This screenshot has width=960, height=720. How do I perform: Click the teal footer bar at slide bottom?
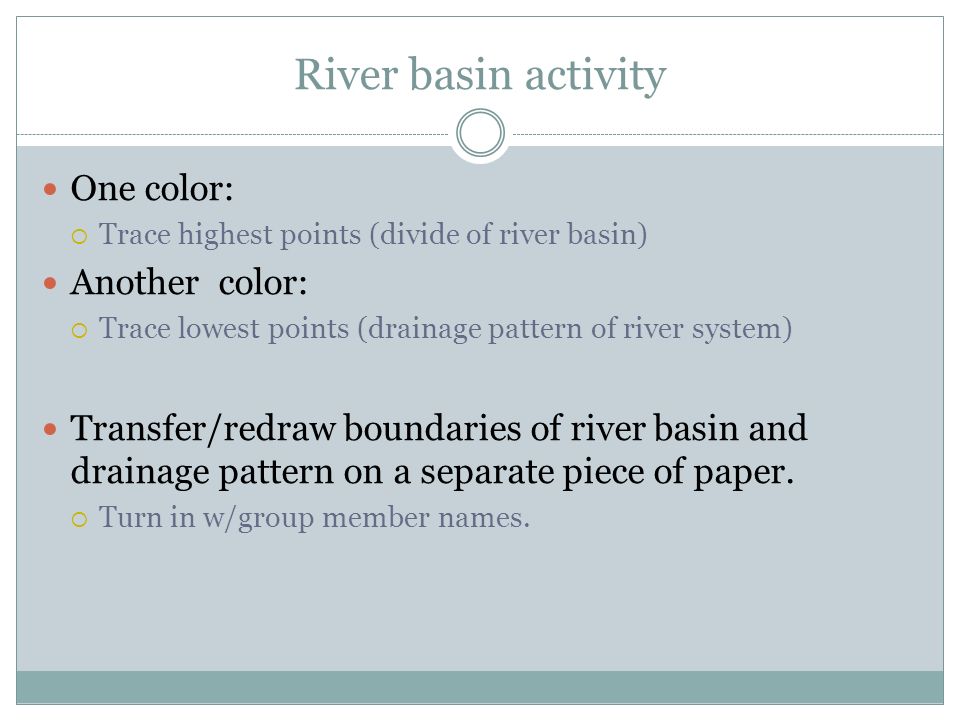pyautogui.click(x=480, y=687)
